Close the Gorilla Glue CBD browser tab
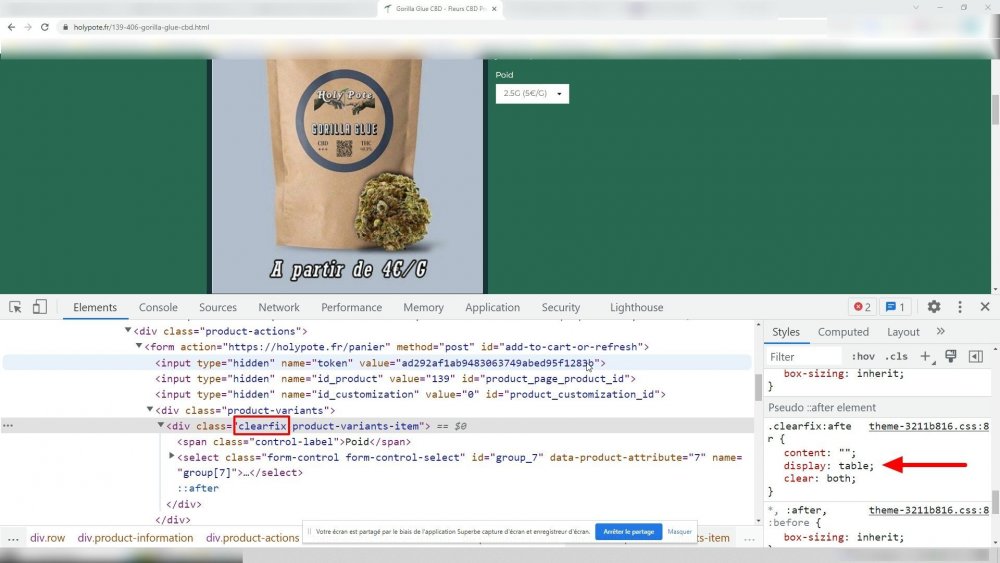Screen dimensions: 1000x563 [494, 9]
